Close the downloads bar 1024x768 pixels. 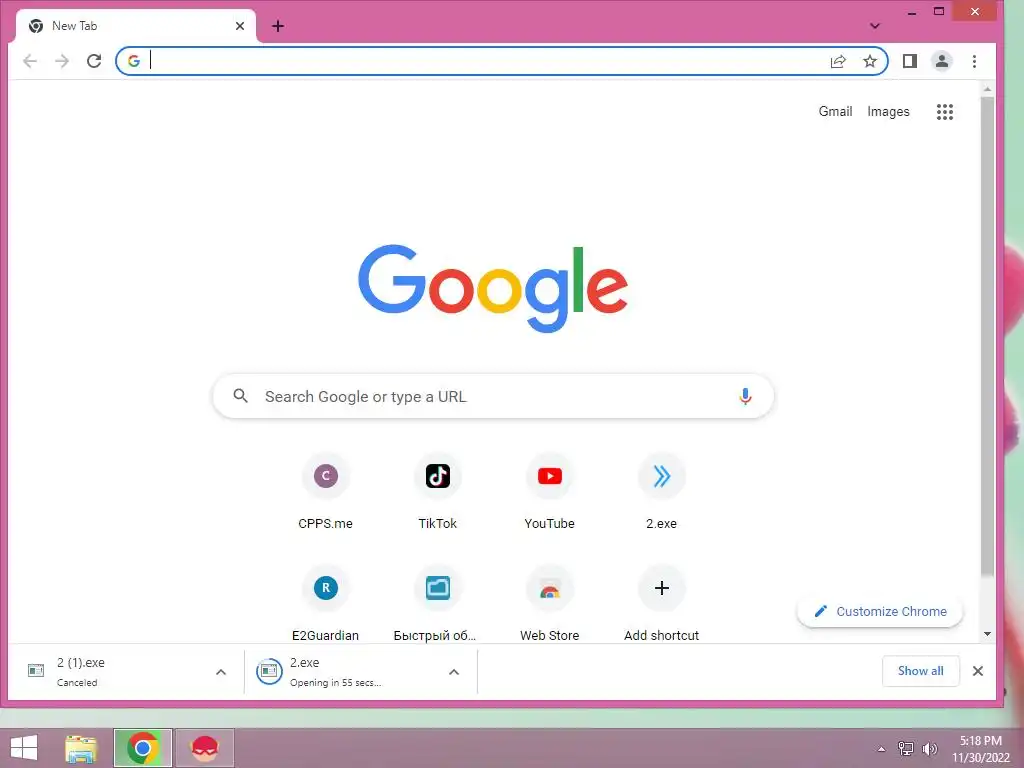pyautogui.click(x=978, y=671)
